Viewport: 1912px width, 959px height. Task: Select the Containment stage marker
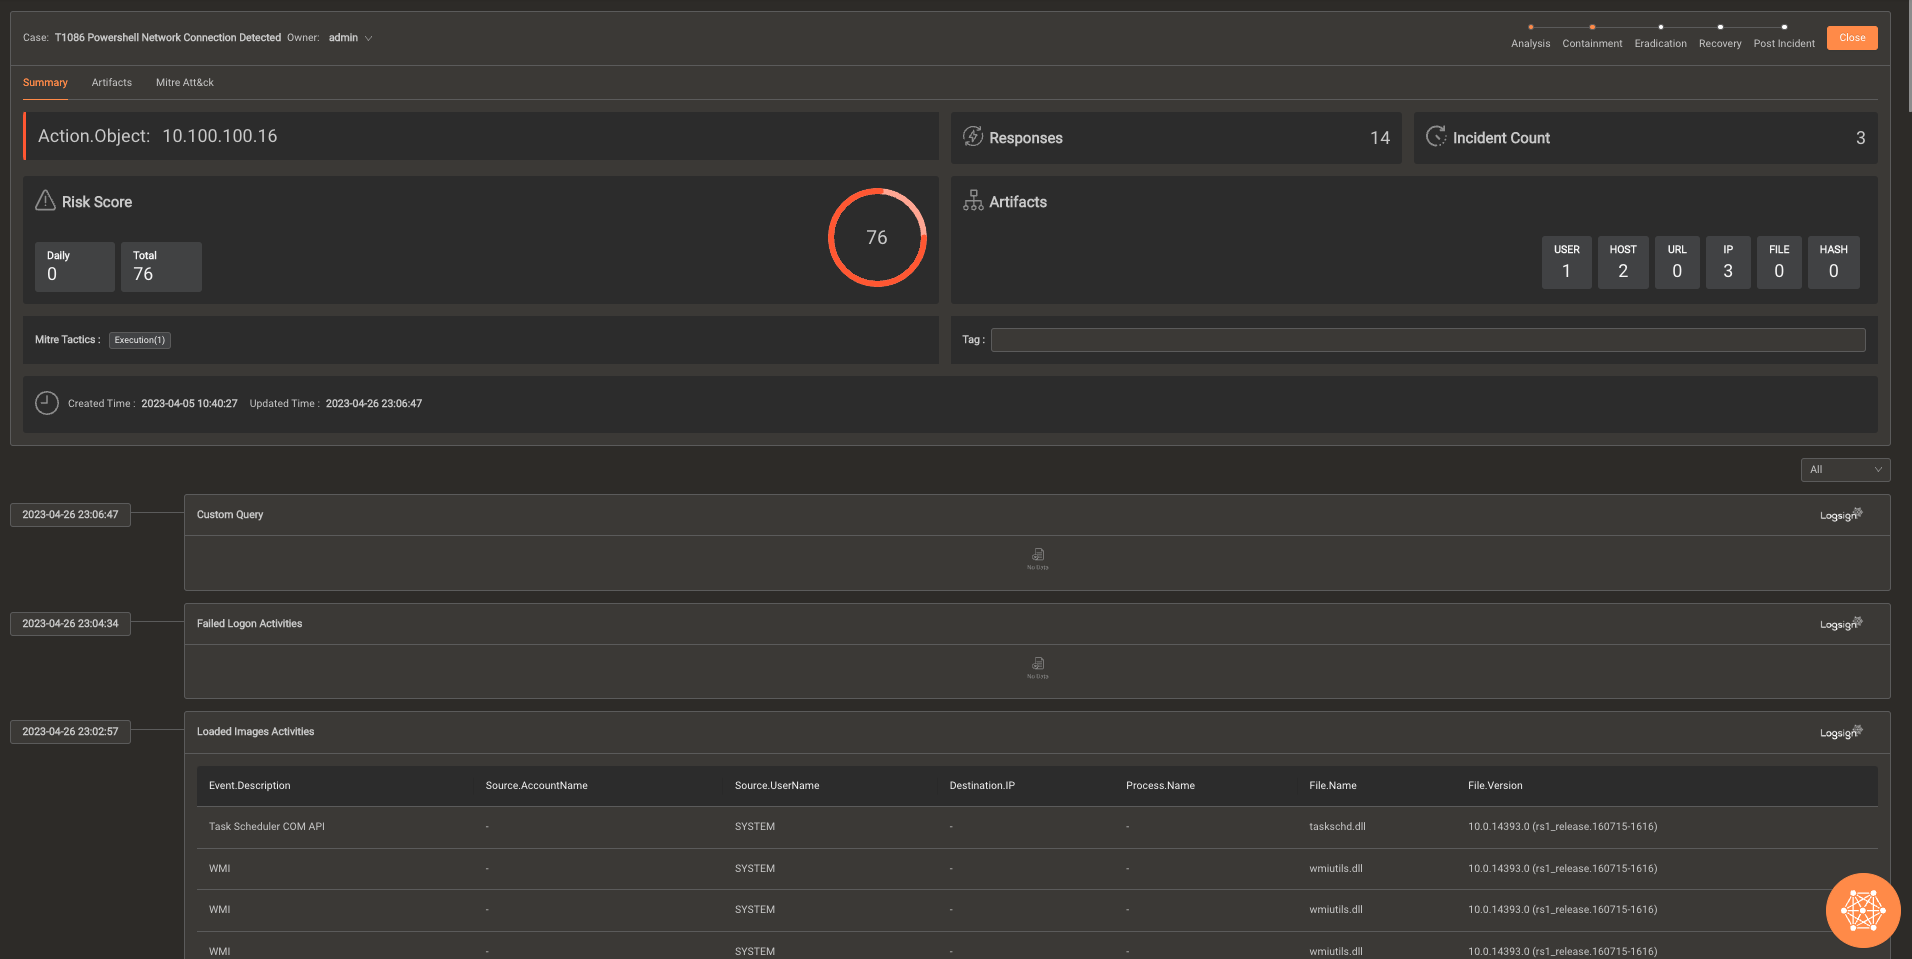1592,27
